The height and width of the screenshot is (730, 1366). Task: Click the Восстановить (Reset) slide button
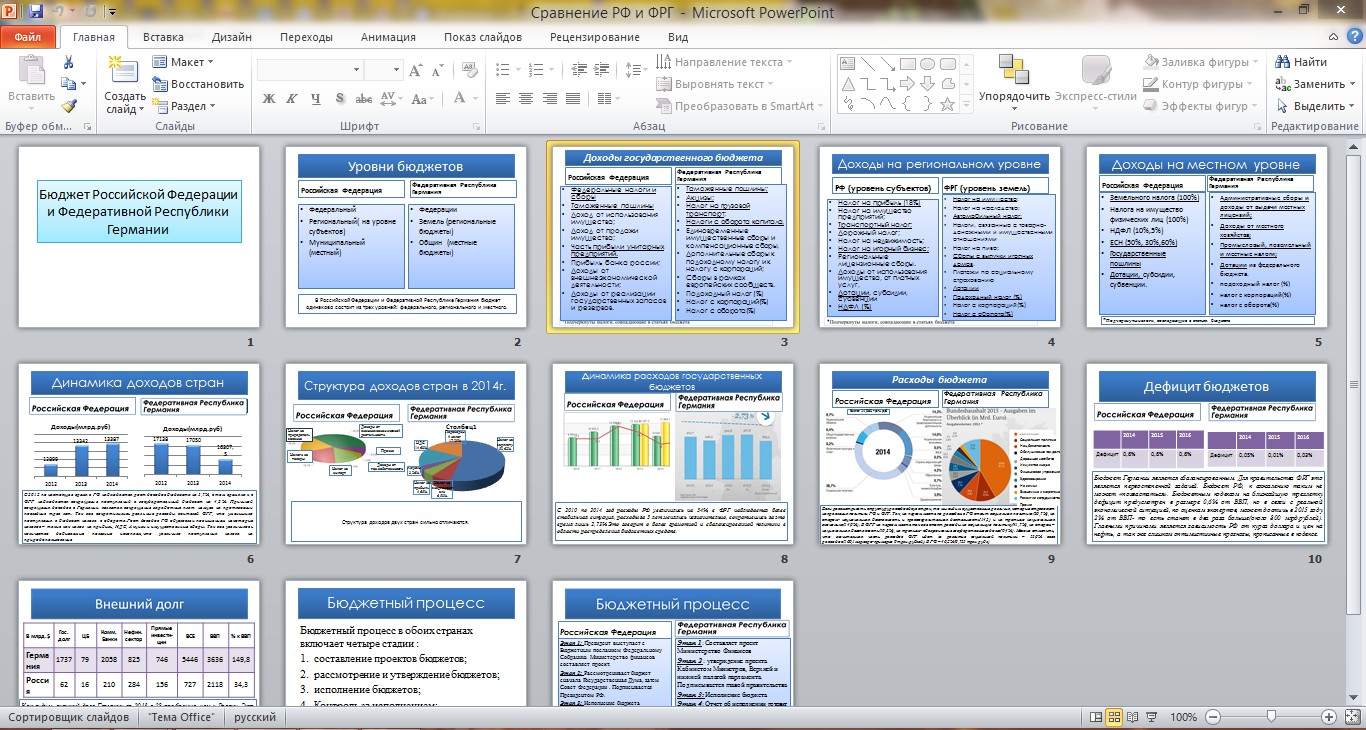pyautogui.click(x=199, y=84)
